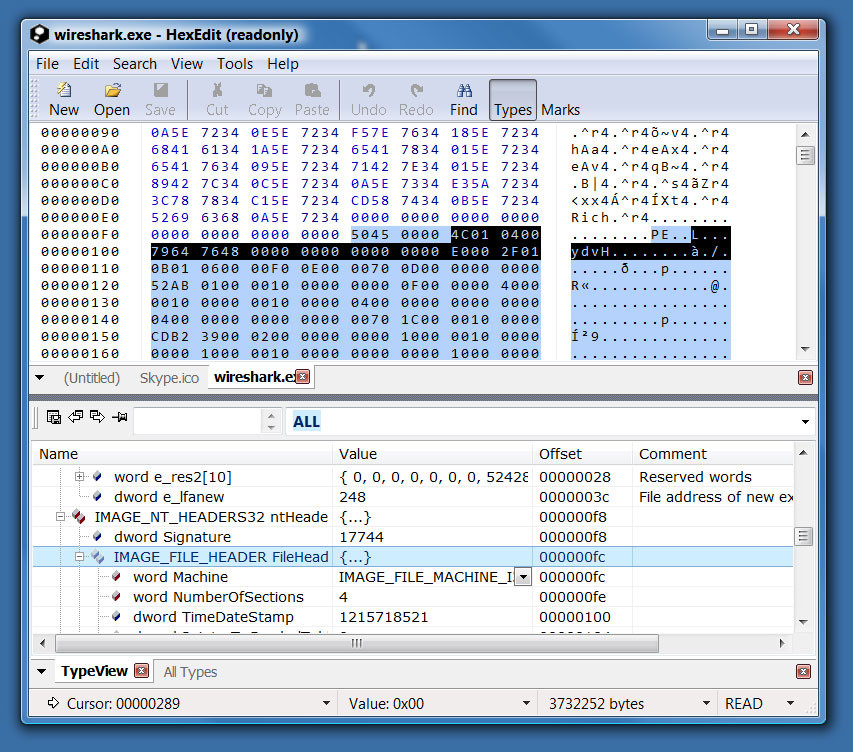This screenshot has width=853, height=752.
Task: Open a file with the Open button
Action: click(112, 100)
